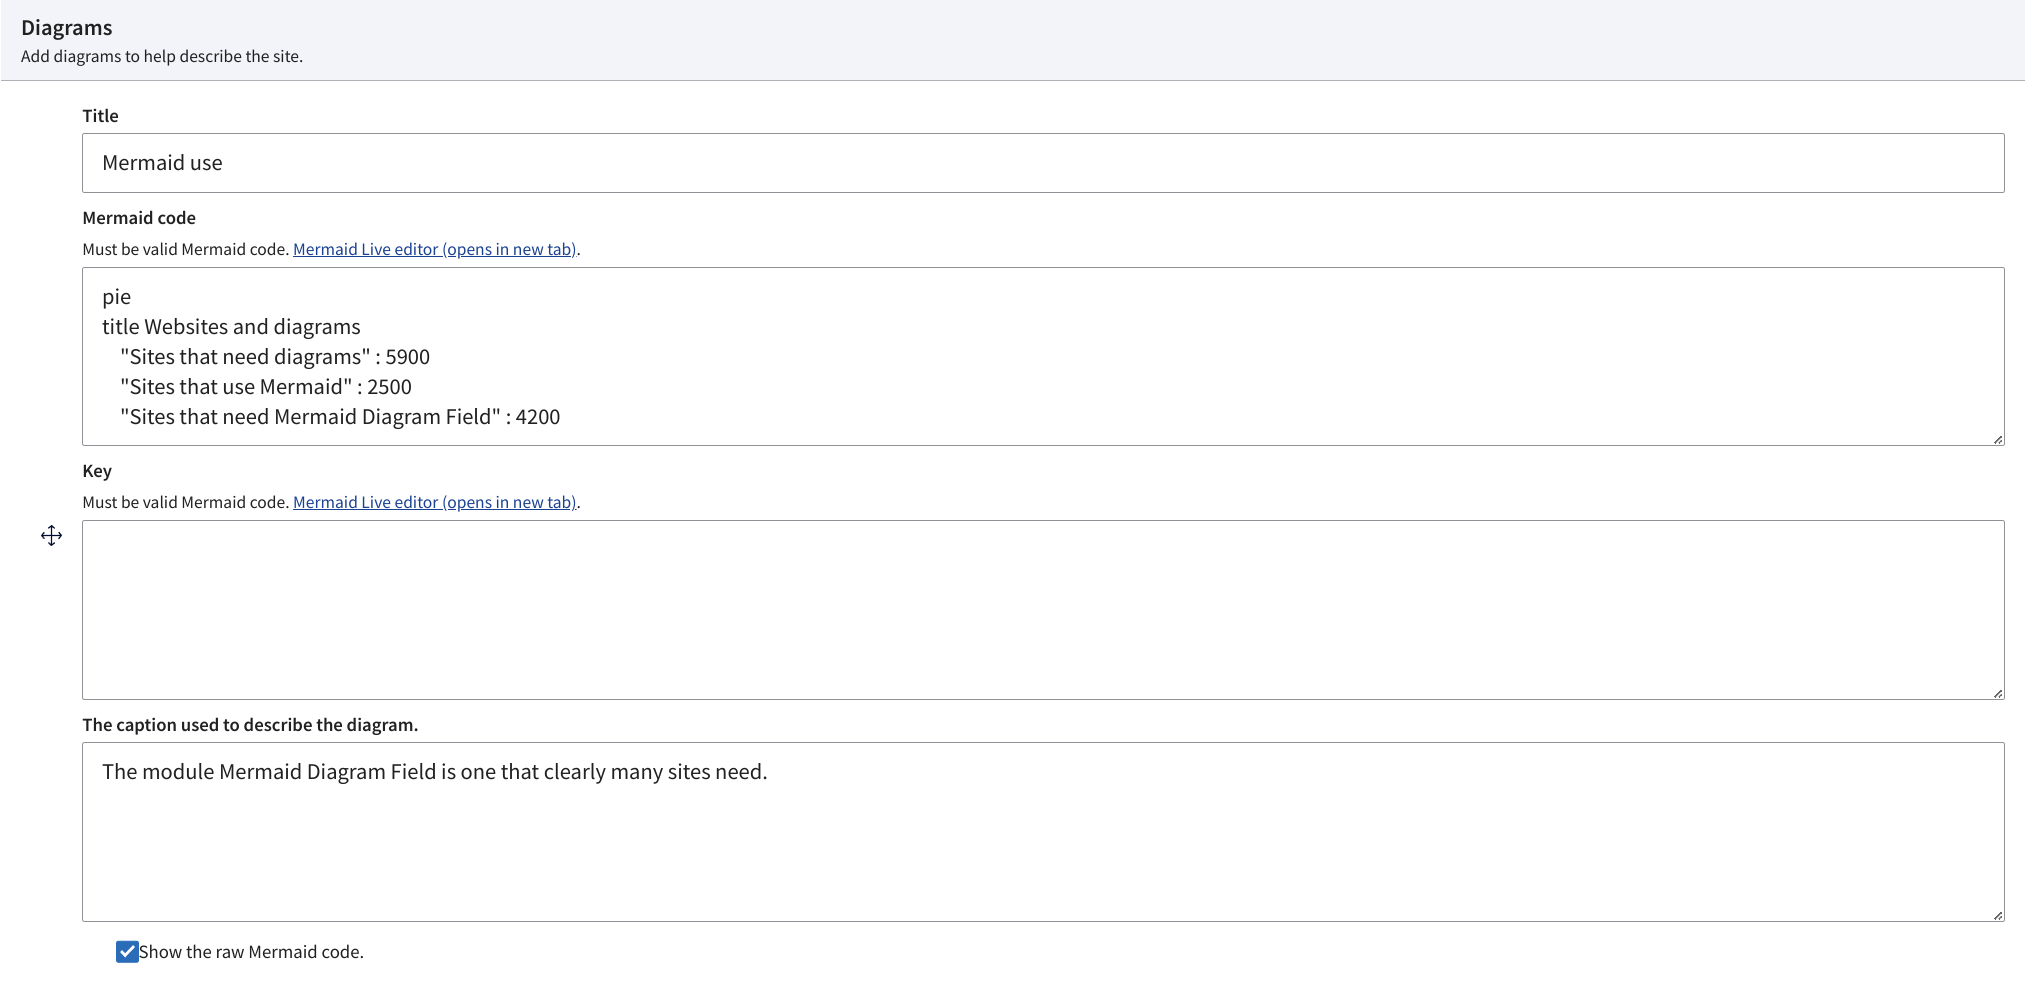Click 'Show the raw Mermaid code.' label text

click(x=251, y=952)
